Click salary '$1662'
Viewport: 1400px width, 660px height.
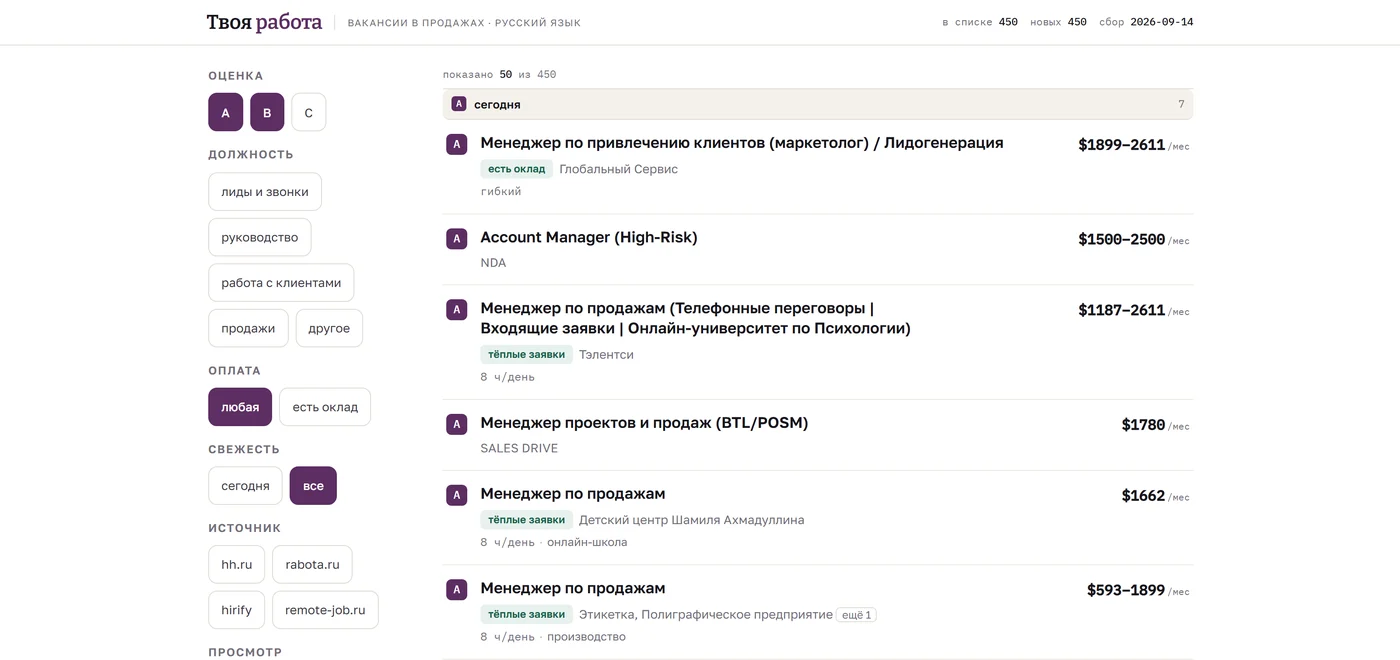click(x=1143, y=496)
